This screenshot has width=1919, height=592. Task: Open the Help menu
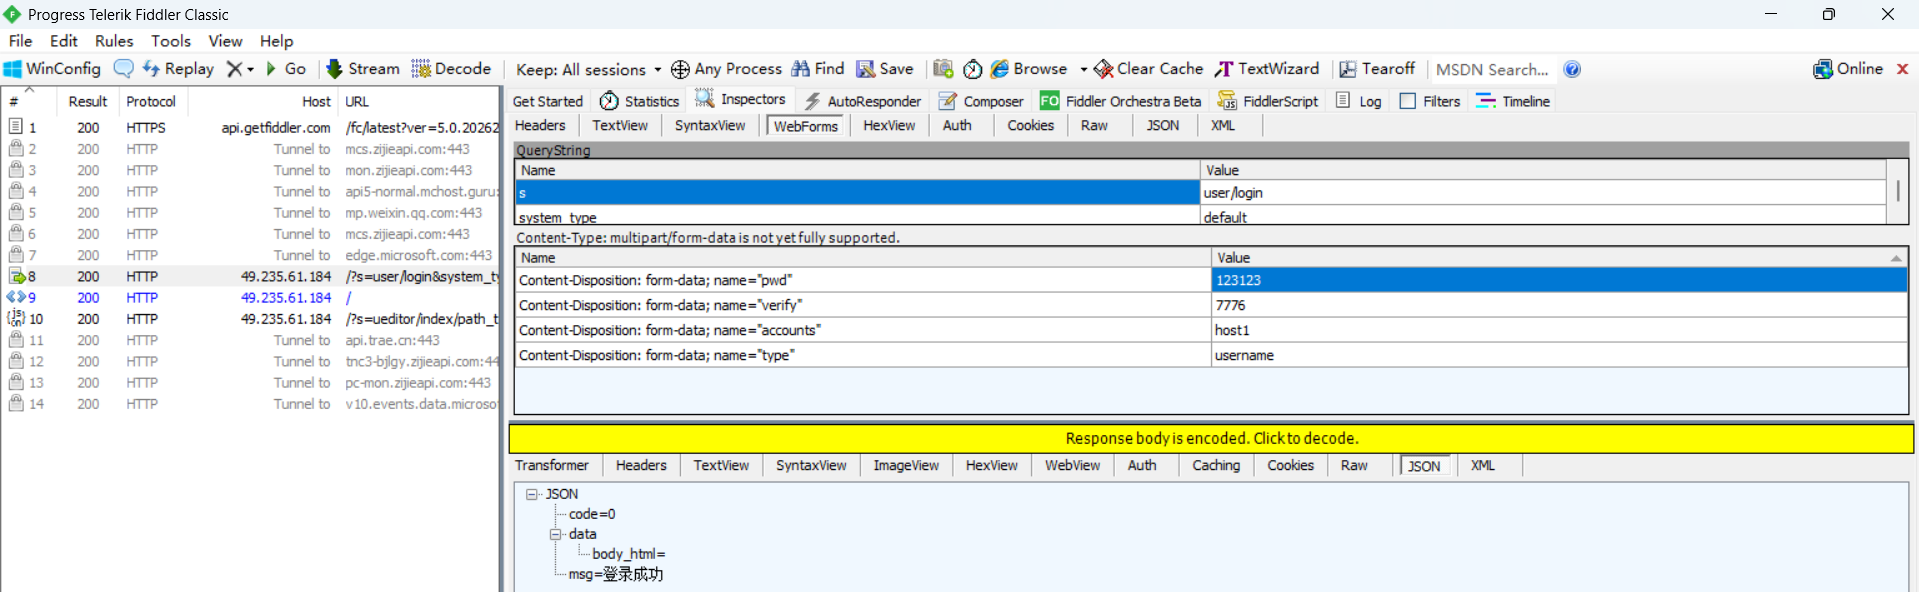click(276, 41)
